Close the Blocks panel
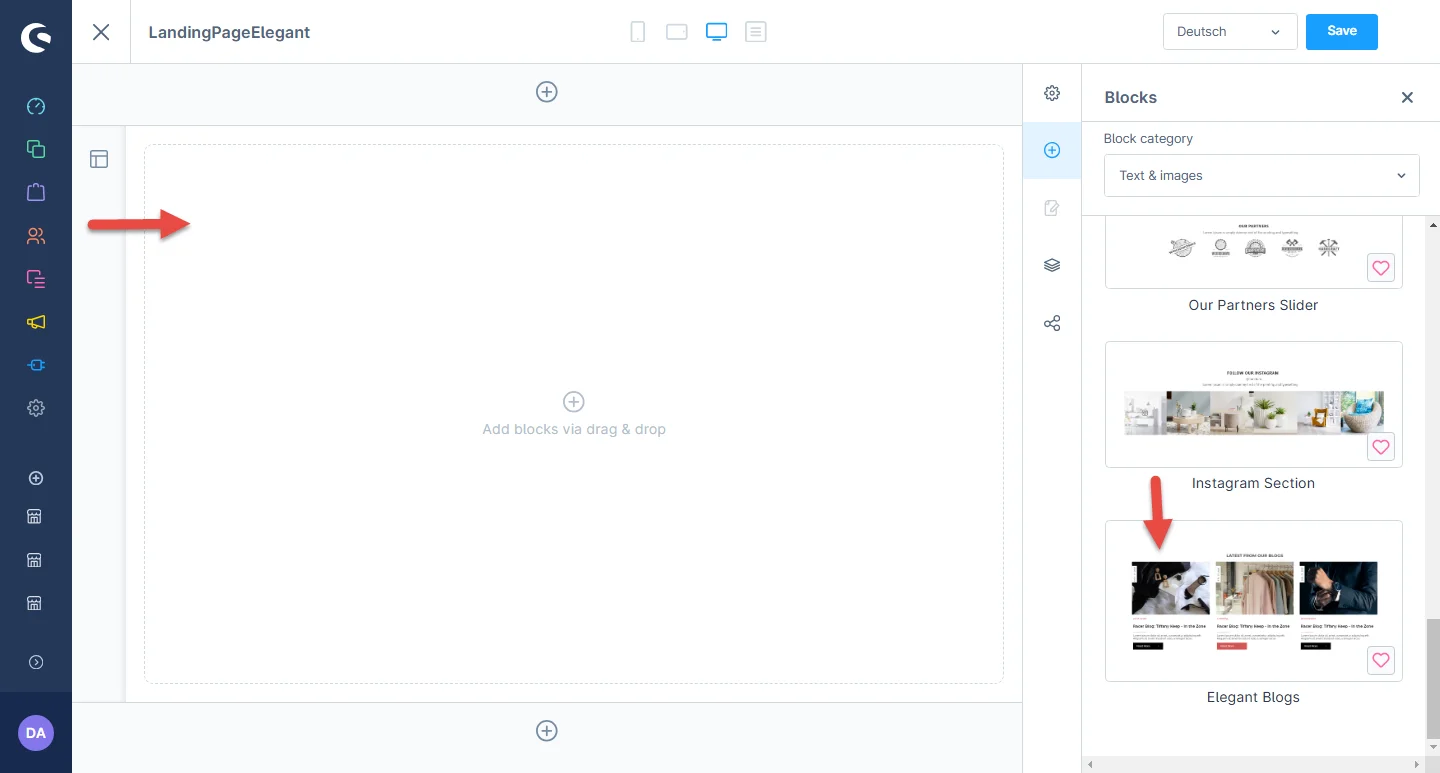The image size is (1440, 773). [1407, 97]
